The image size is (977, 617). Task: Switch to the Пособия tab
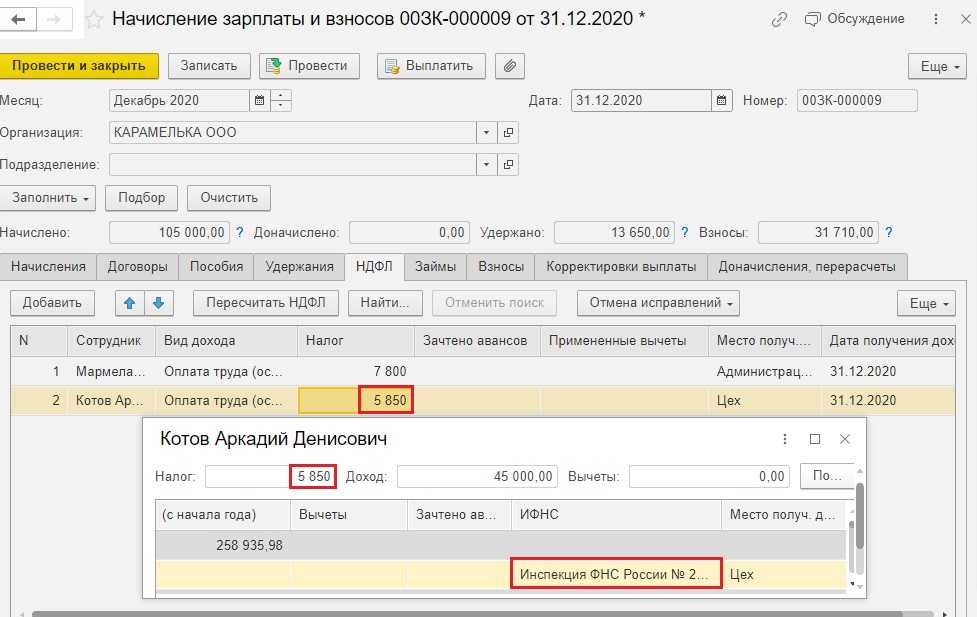[x=216, y=267]
